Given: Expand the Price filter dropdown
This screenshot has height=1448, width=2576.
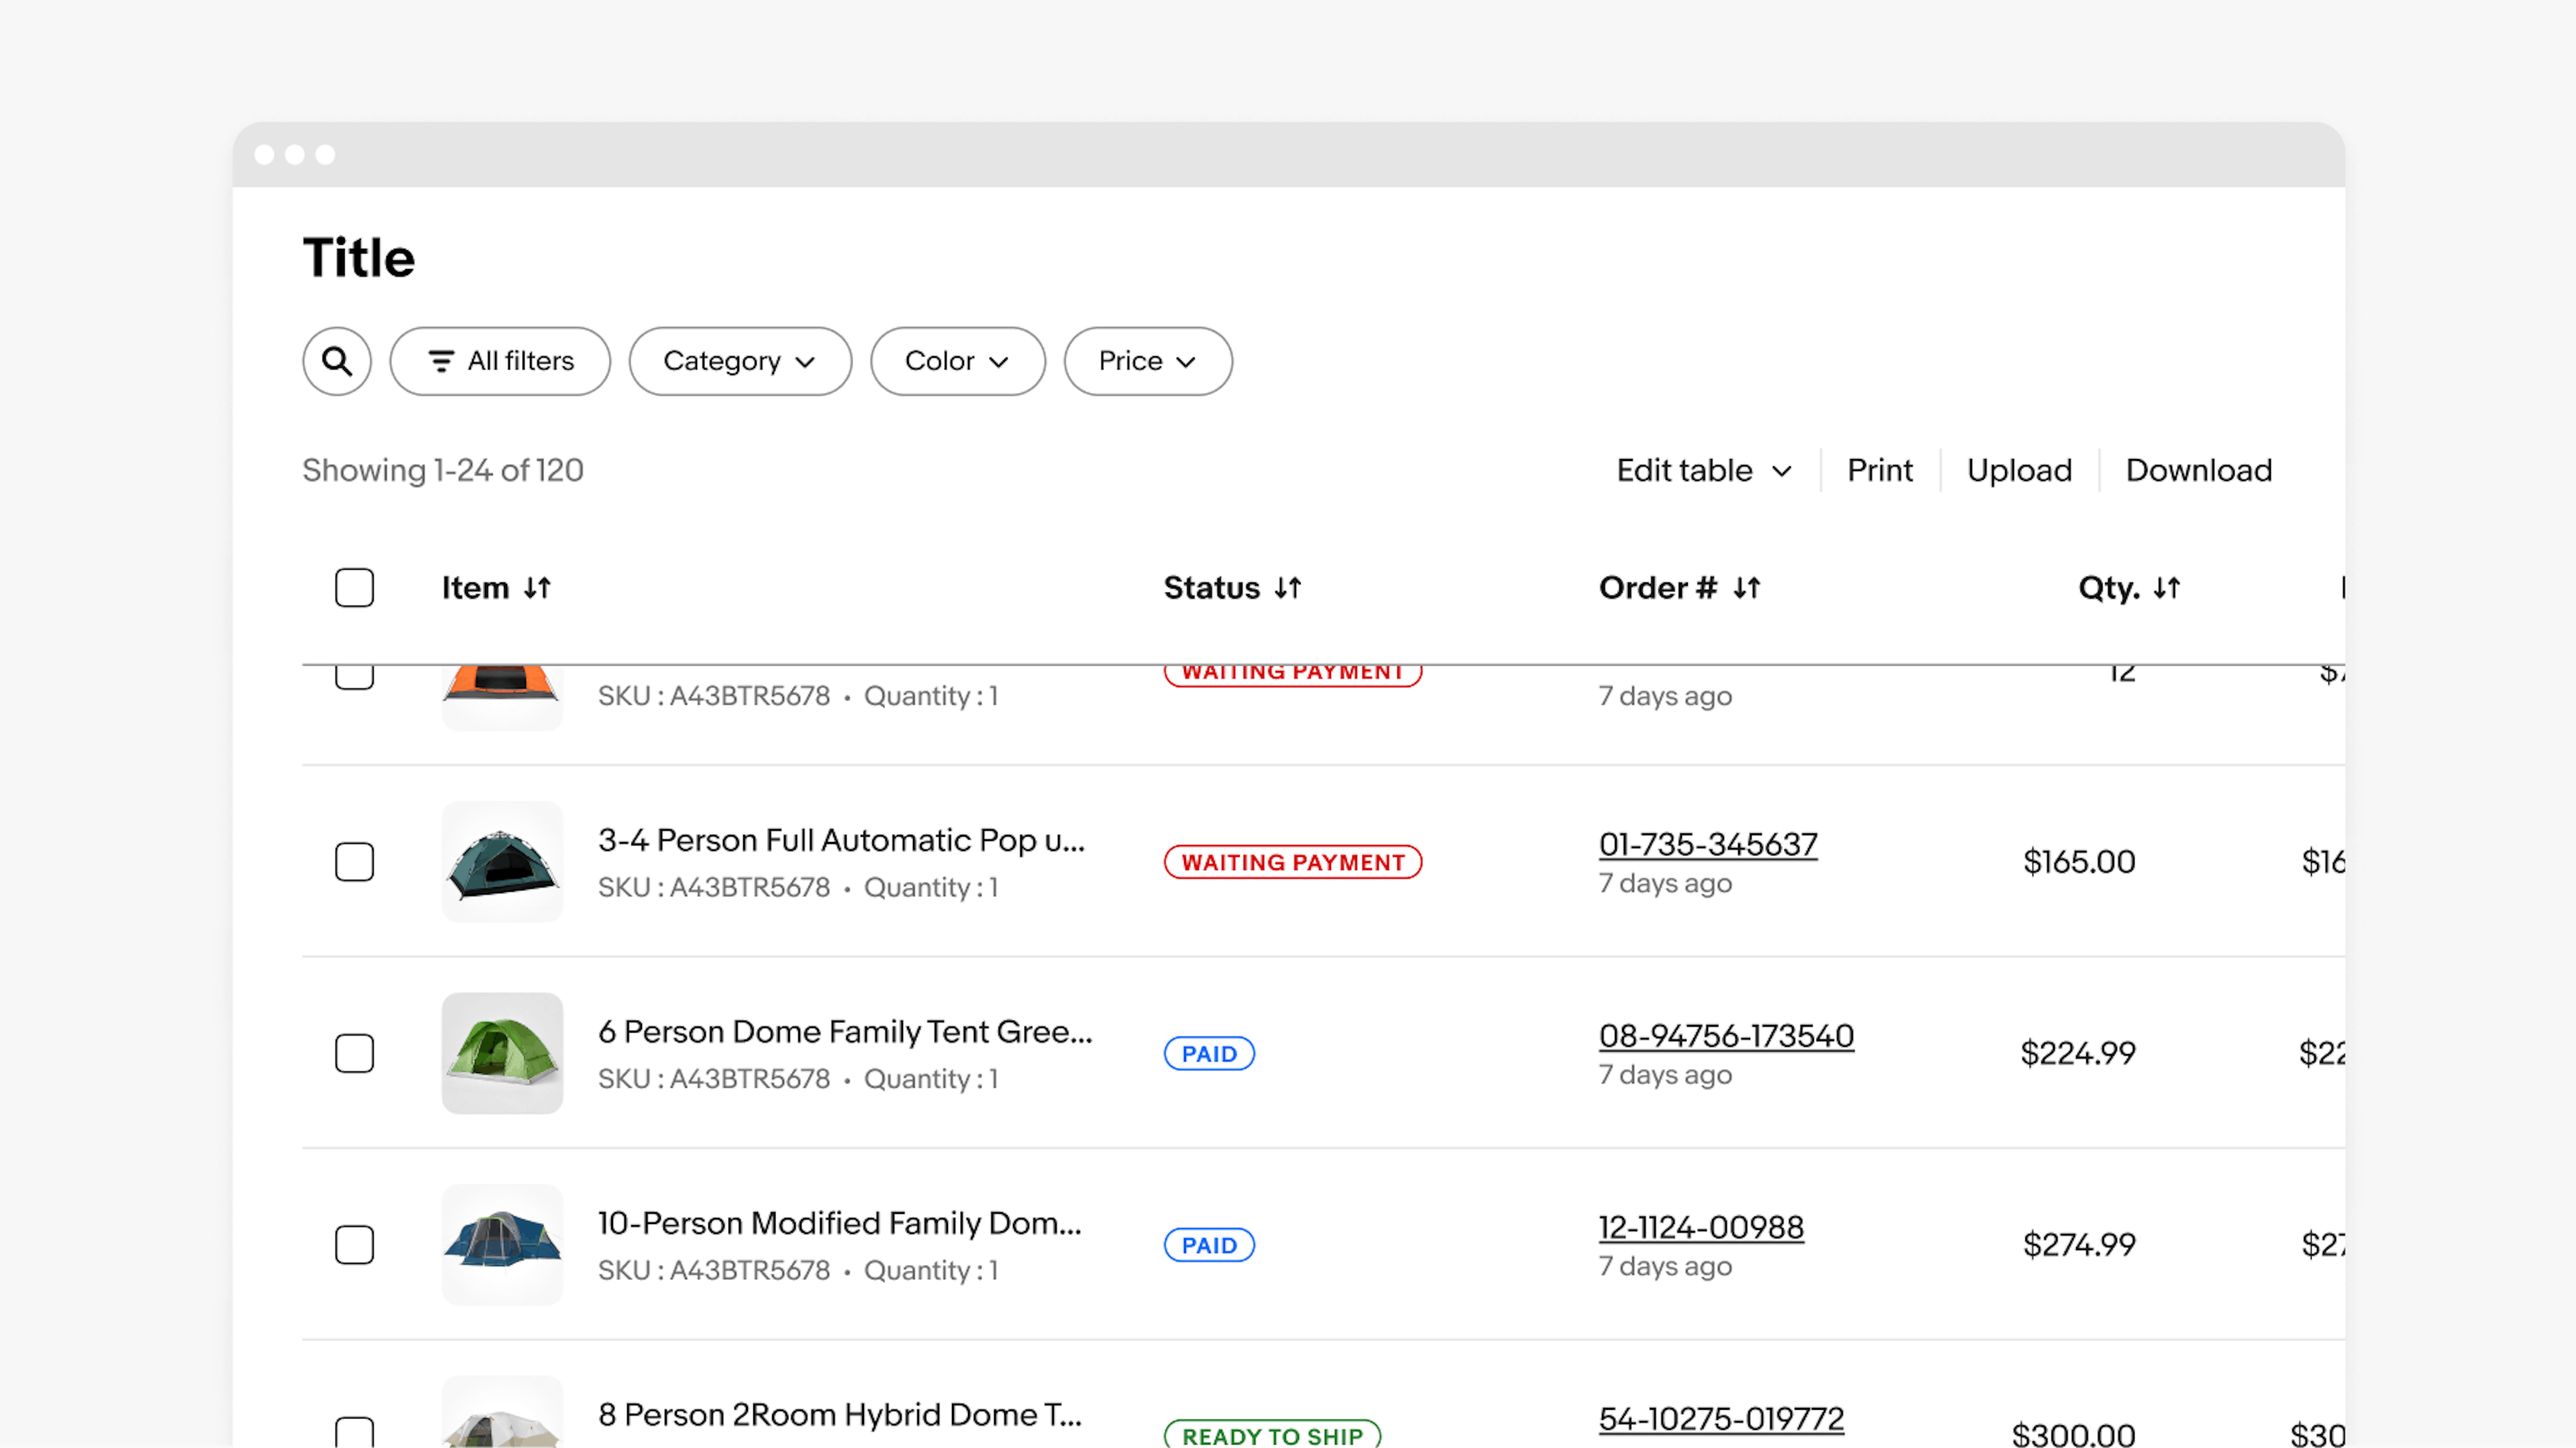Looking at the screenshot, I should tap(1146, 361).
